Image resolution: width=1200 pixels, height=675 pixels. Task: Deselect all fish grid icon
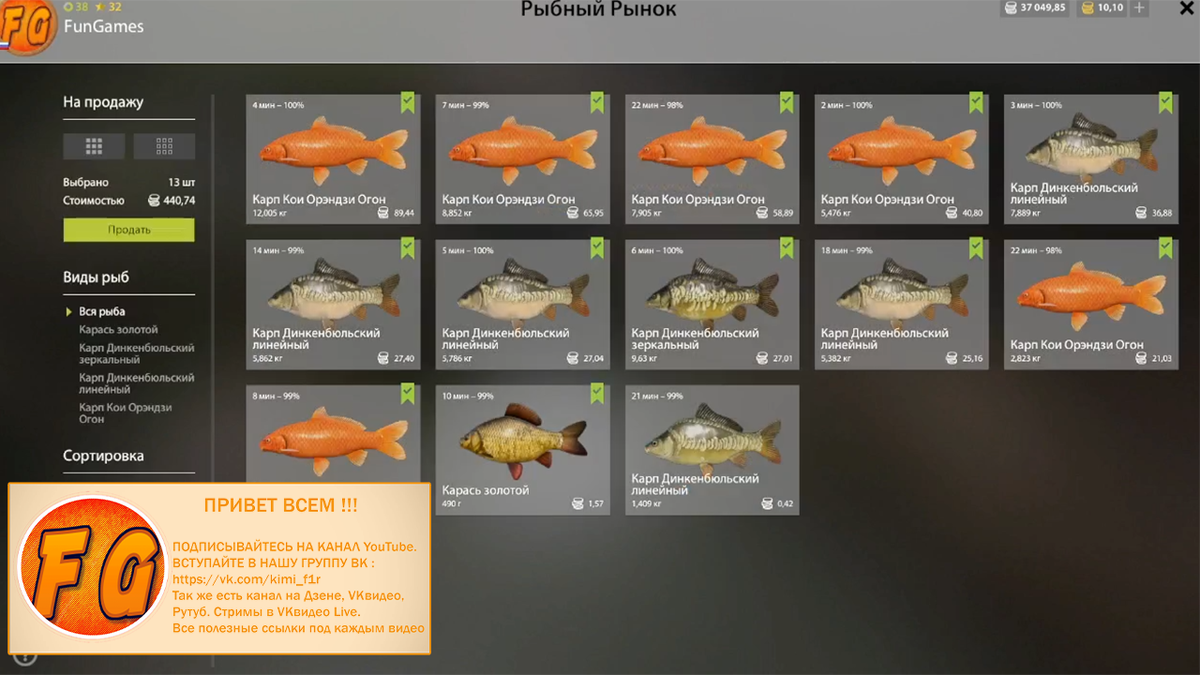(164, 146)
